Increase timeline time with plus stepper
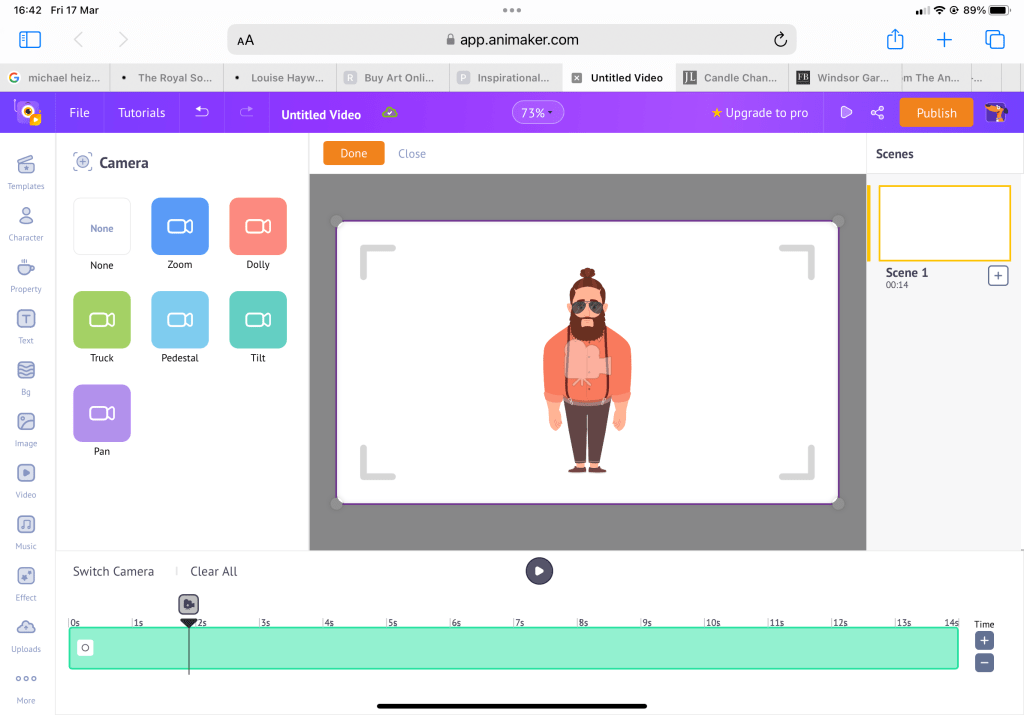This screenshot has width=1024, height=715. [984, 641]
